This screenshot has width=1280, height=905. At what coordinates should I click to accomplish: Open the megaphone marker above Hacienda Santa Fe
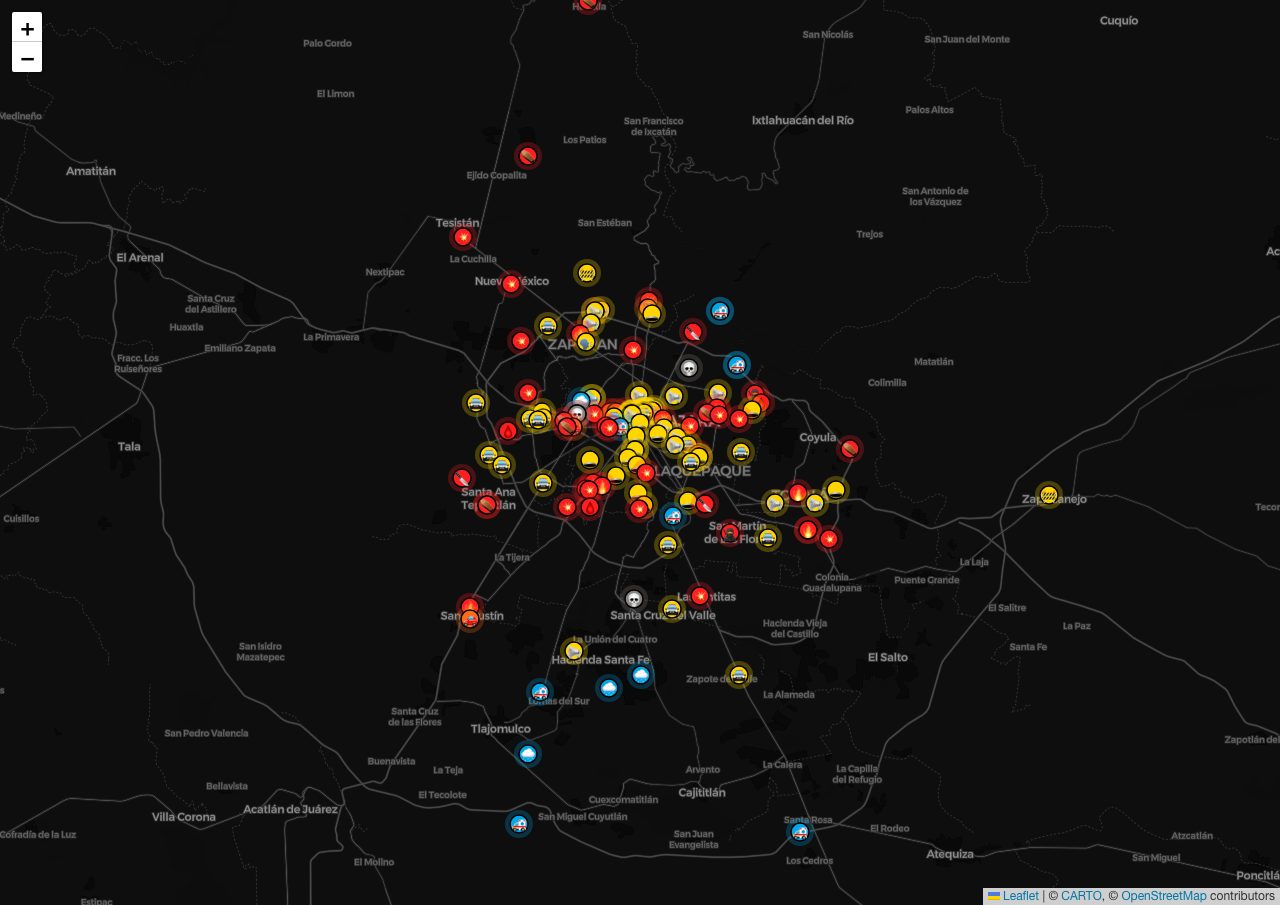[573, 651]
